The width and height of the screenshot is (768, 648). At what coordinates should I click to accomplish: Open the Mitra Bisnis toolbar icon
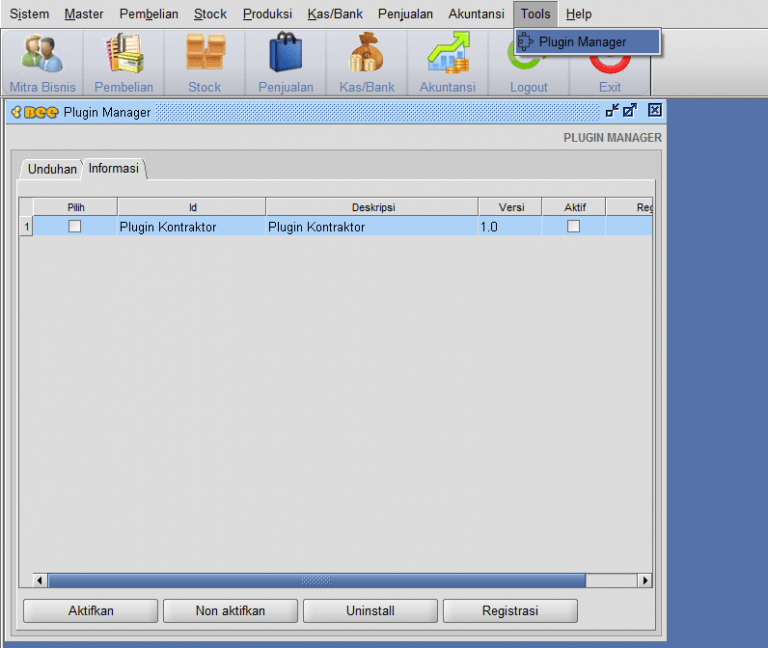coord(42,55)
